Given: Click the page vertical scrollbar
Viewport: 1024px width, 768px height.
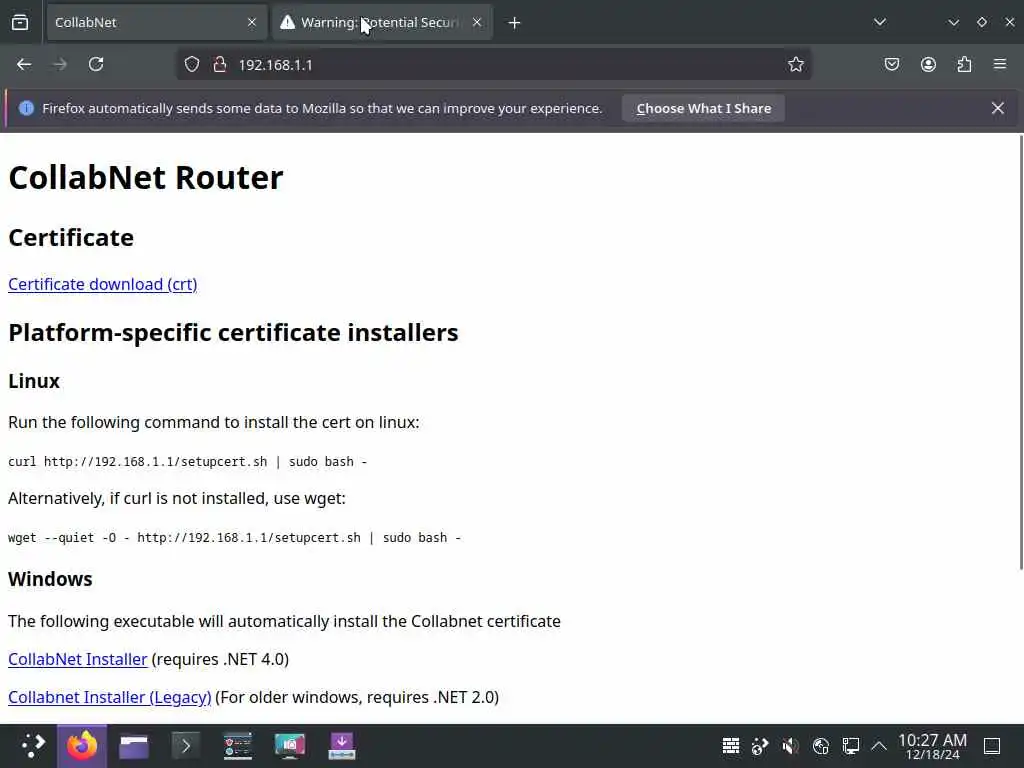Looking at the screenshot, I should click(x=1020, y=353).
